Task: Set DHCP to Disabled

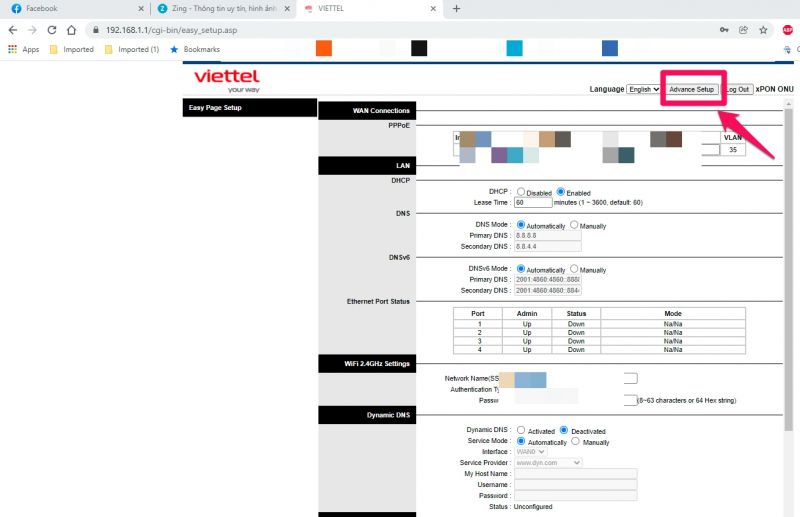Action: pyautogui.click(x=520, y=191)
